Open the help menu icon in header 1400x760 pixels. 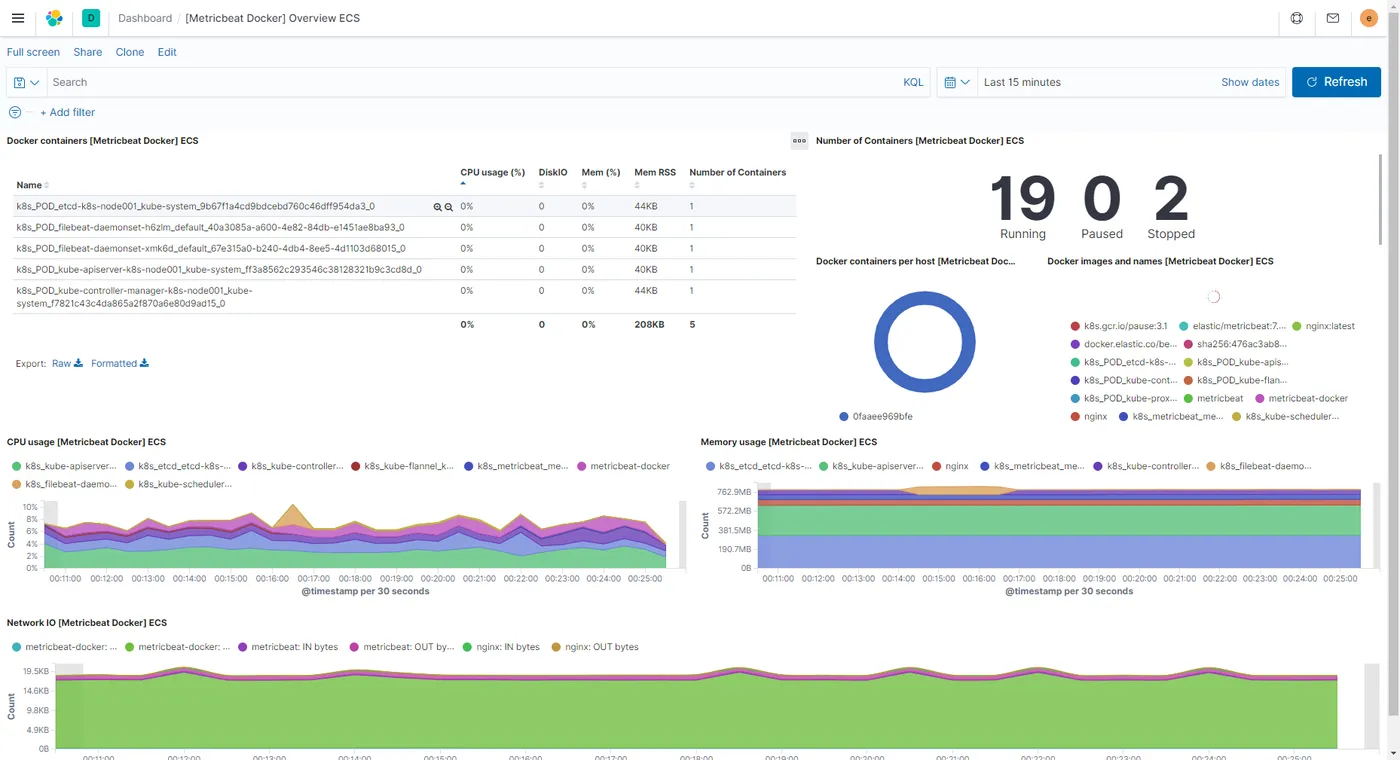point(1297,18)
